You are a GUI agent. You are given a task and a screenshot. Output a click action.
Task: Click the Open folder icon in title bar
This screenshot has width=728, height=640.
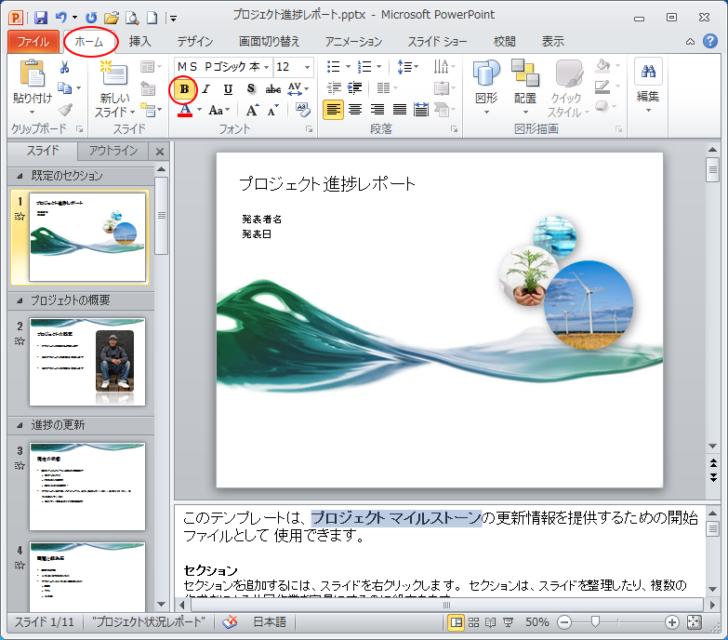111,18
